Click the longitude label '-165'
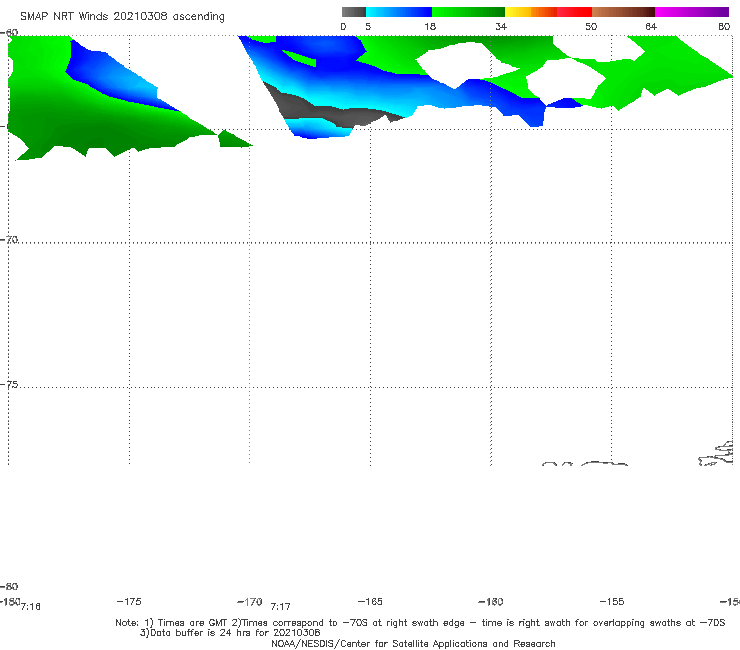 [x=370, y=601]
